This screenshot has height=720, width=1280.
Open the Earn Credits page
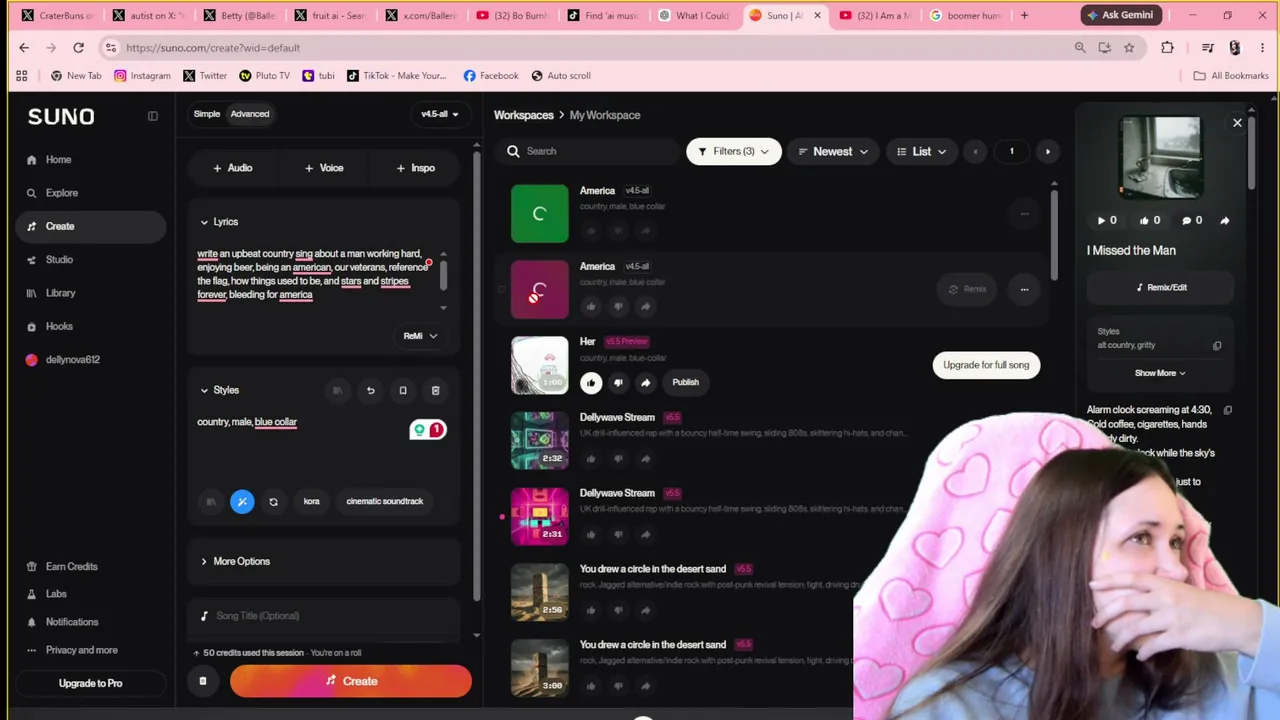click(x=71, y=567)
